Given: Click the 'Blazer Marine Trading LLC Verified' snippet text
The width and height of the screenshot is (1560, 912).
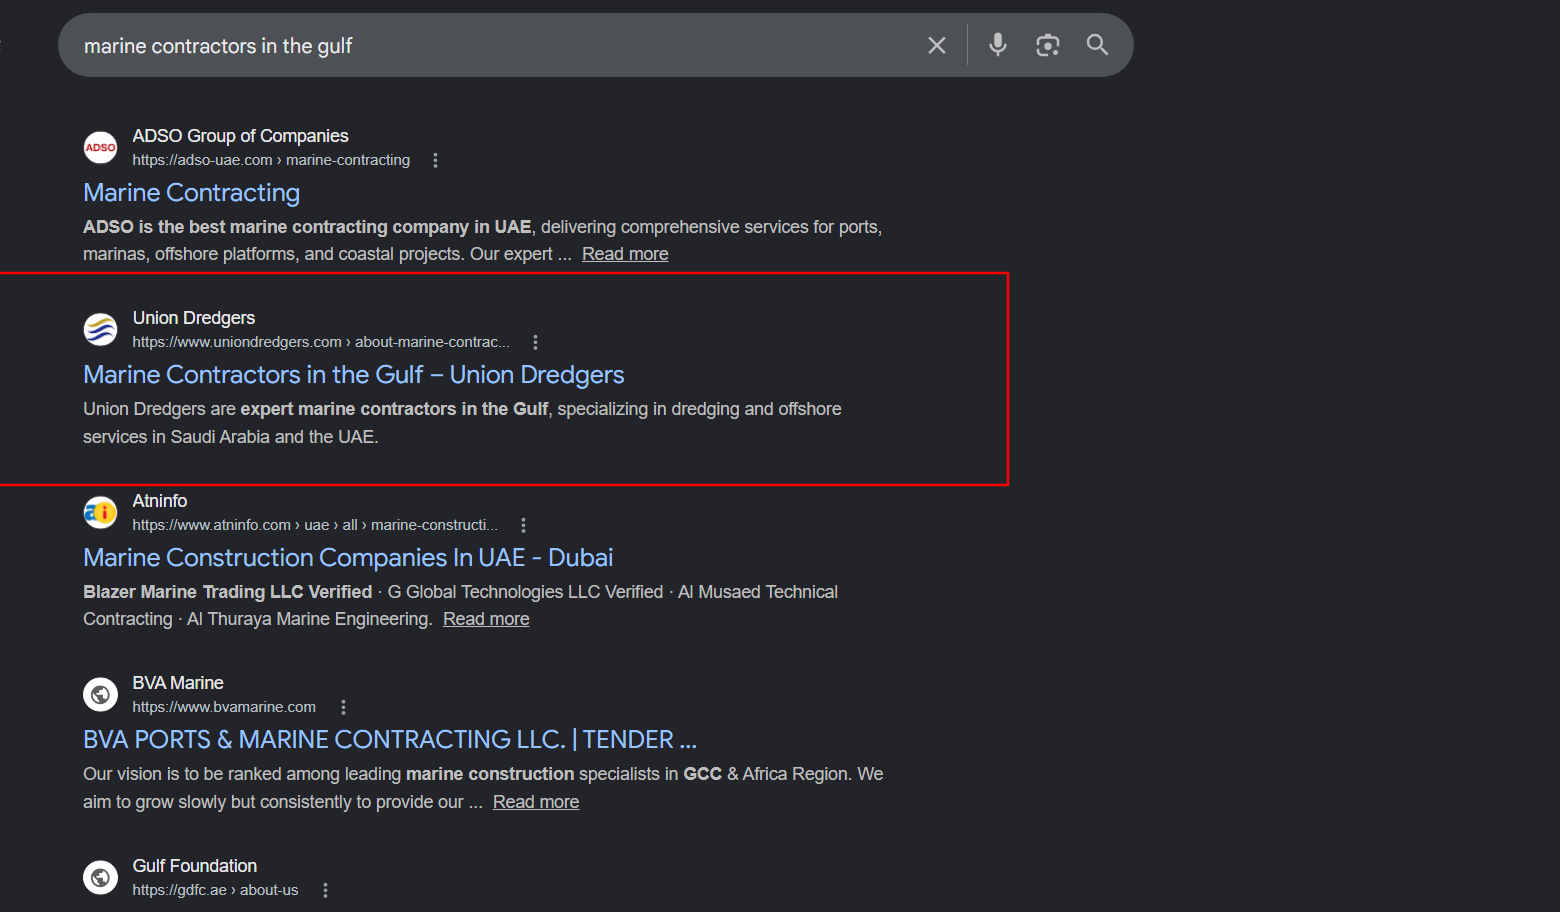Looking at the screenshot, I should point(228,592).
